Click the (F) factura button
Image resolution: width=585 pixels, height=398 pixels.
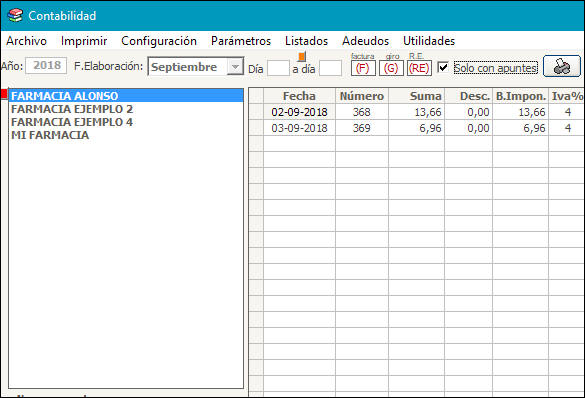tap(363, 68)
